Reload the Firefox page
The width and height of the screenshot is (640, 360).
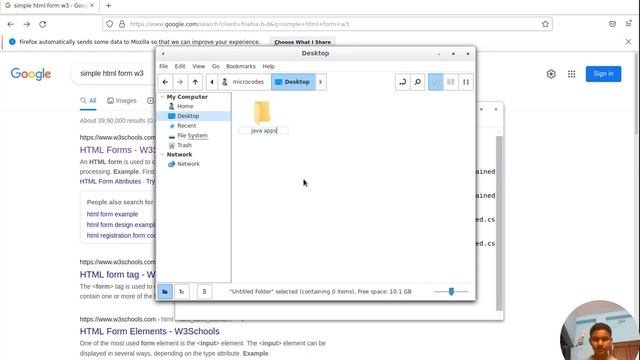coord(42,24)
